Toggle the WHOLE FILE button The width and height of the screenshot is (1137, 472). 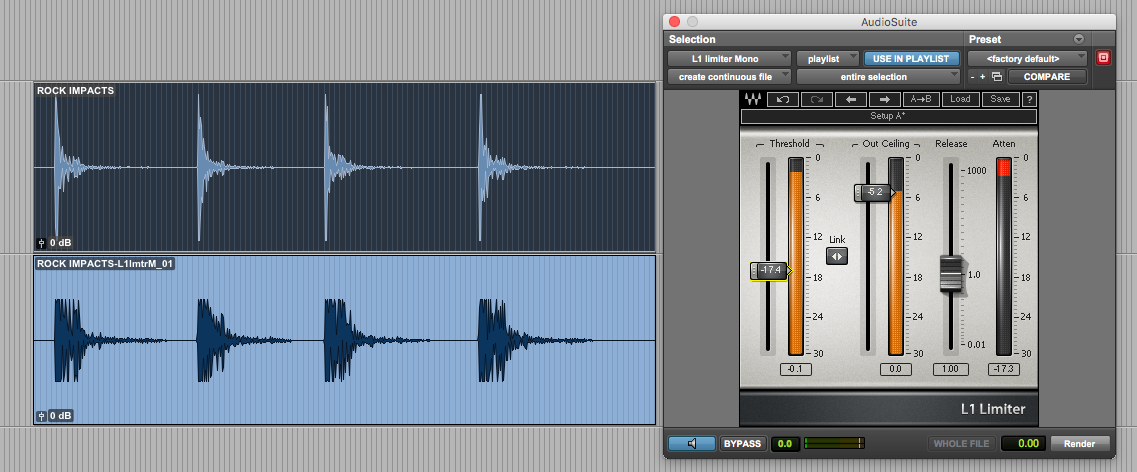coord(962,444)
